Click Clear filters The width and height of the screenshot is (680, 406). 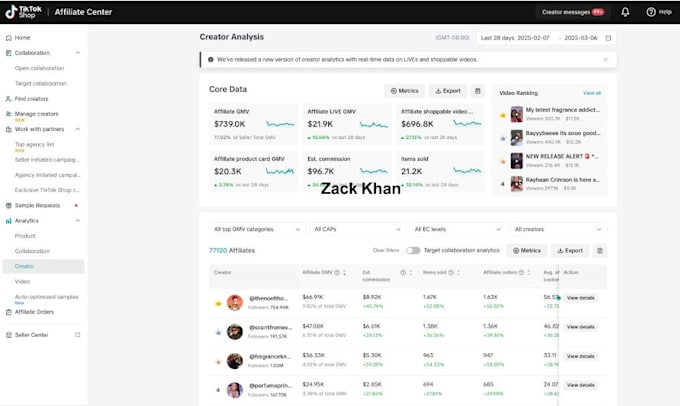point(386,251)
